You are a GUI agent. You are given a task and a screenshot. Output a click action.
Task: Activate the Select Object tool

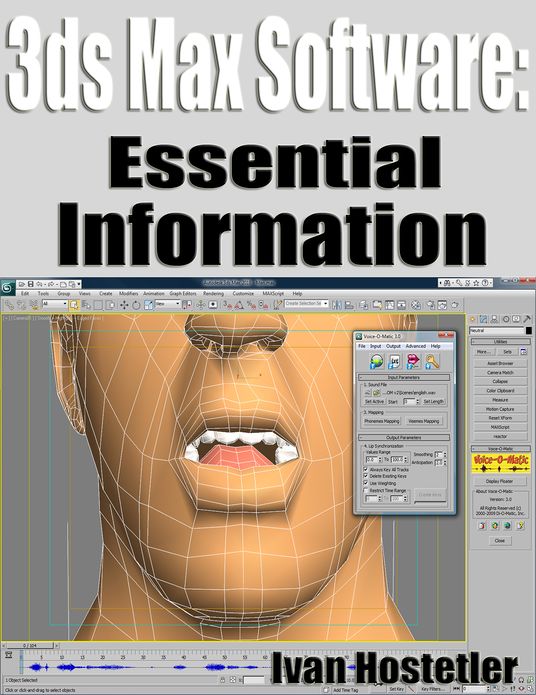[74, 305]
